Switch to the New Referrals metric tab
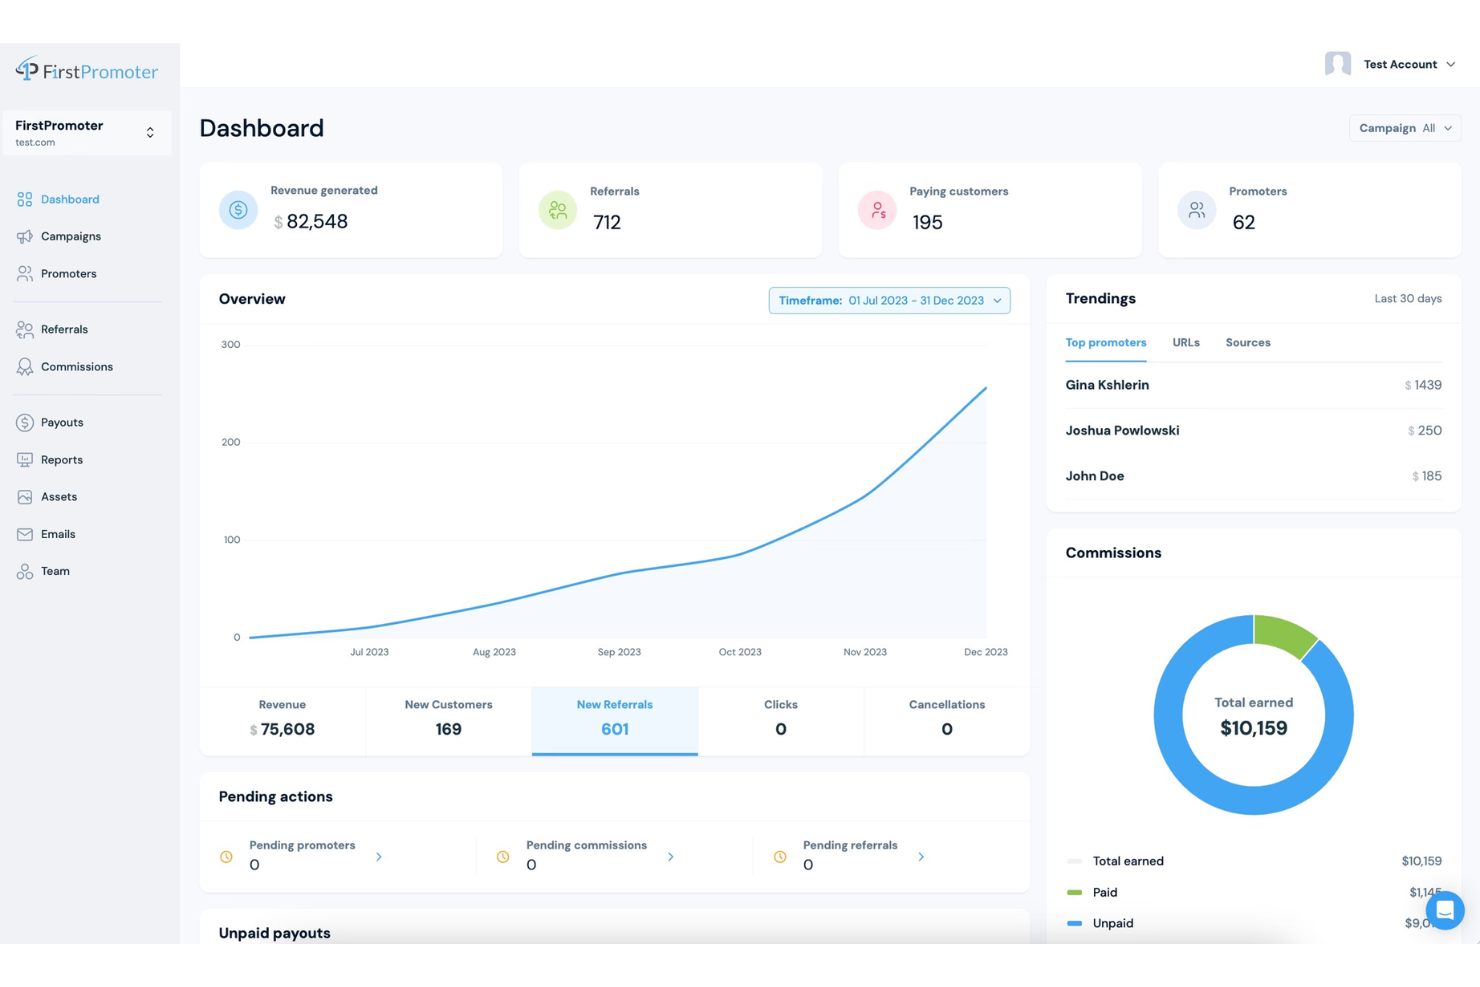Viewport: 1480px width, 987px height. pos(614,718)
